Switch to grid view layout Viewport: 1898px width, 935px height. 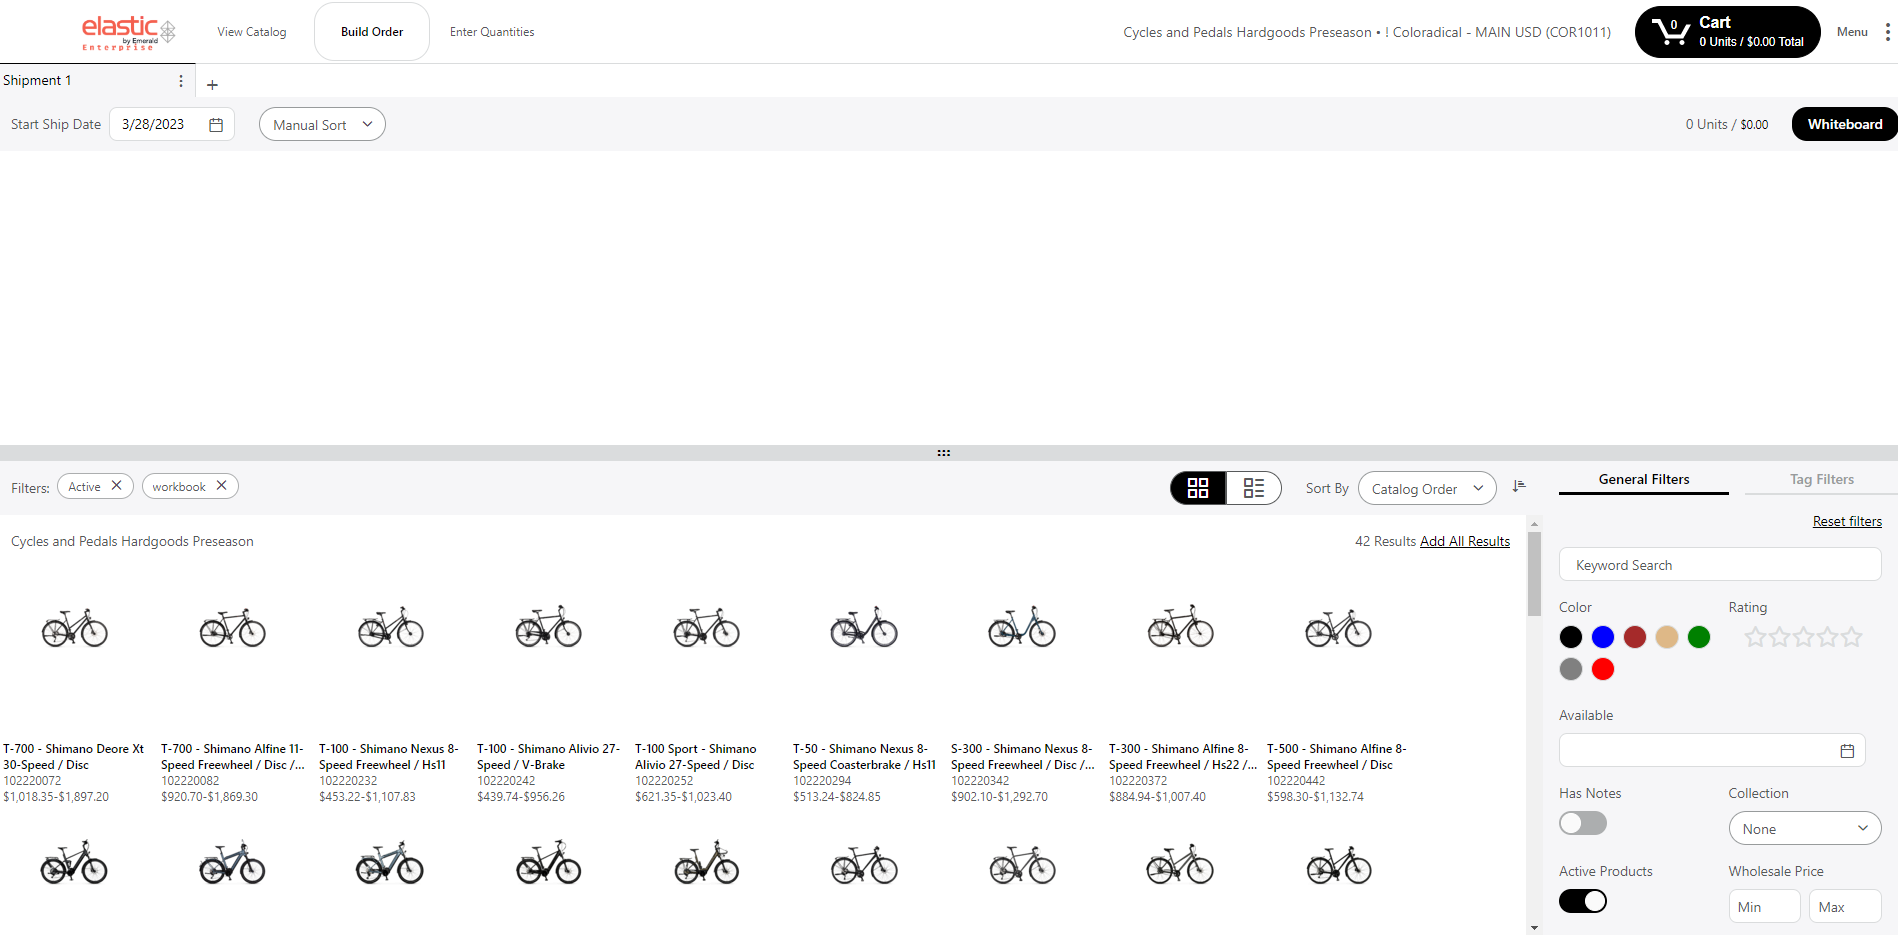pos(1198,488)
